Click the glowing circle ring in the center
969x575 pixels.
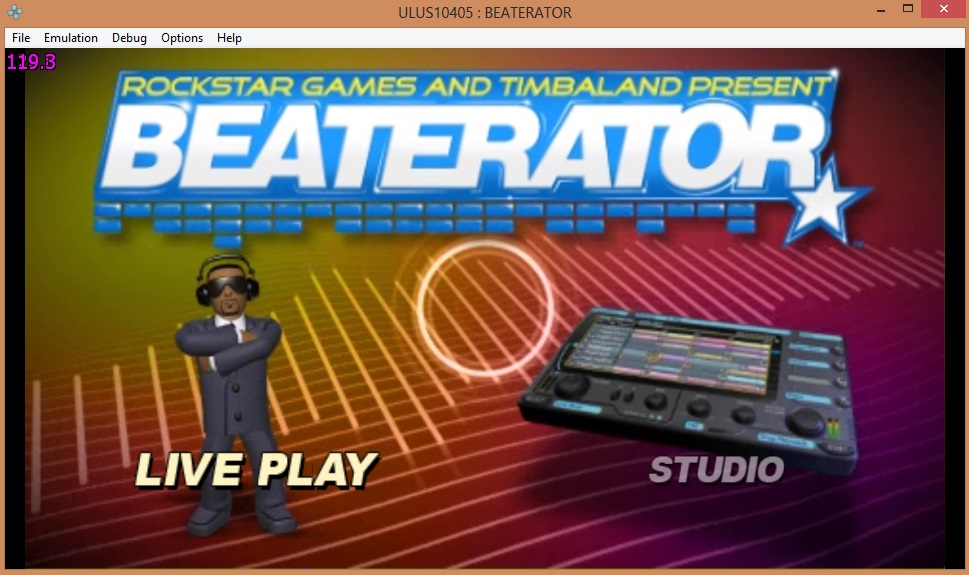(485, 295)
